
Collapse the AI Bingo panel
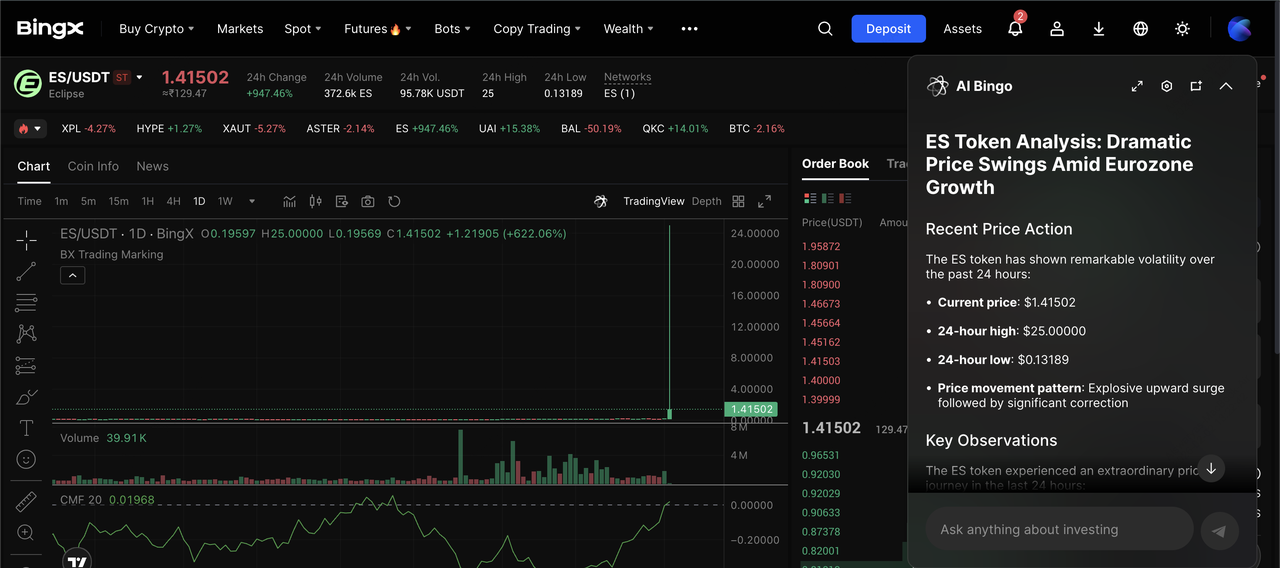pos(1226,86)
